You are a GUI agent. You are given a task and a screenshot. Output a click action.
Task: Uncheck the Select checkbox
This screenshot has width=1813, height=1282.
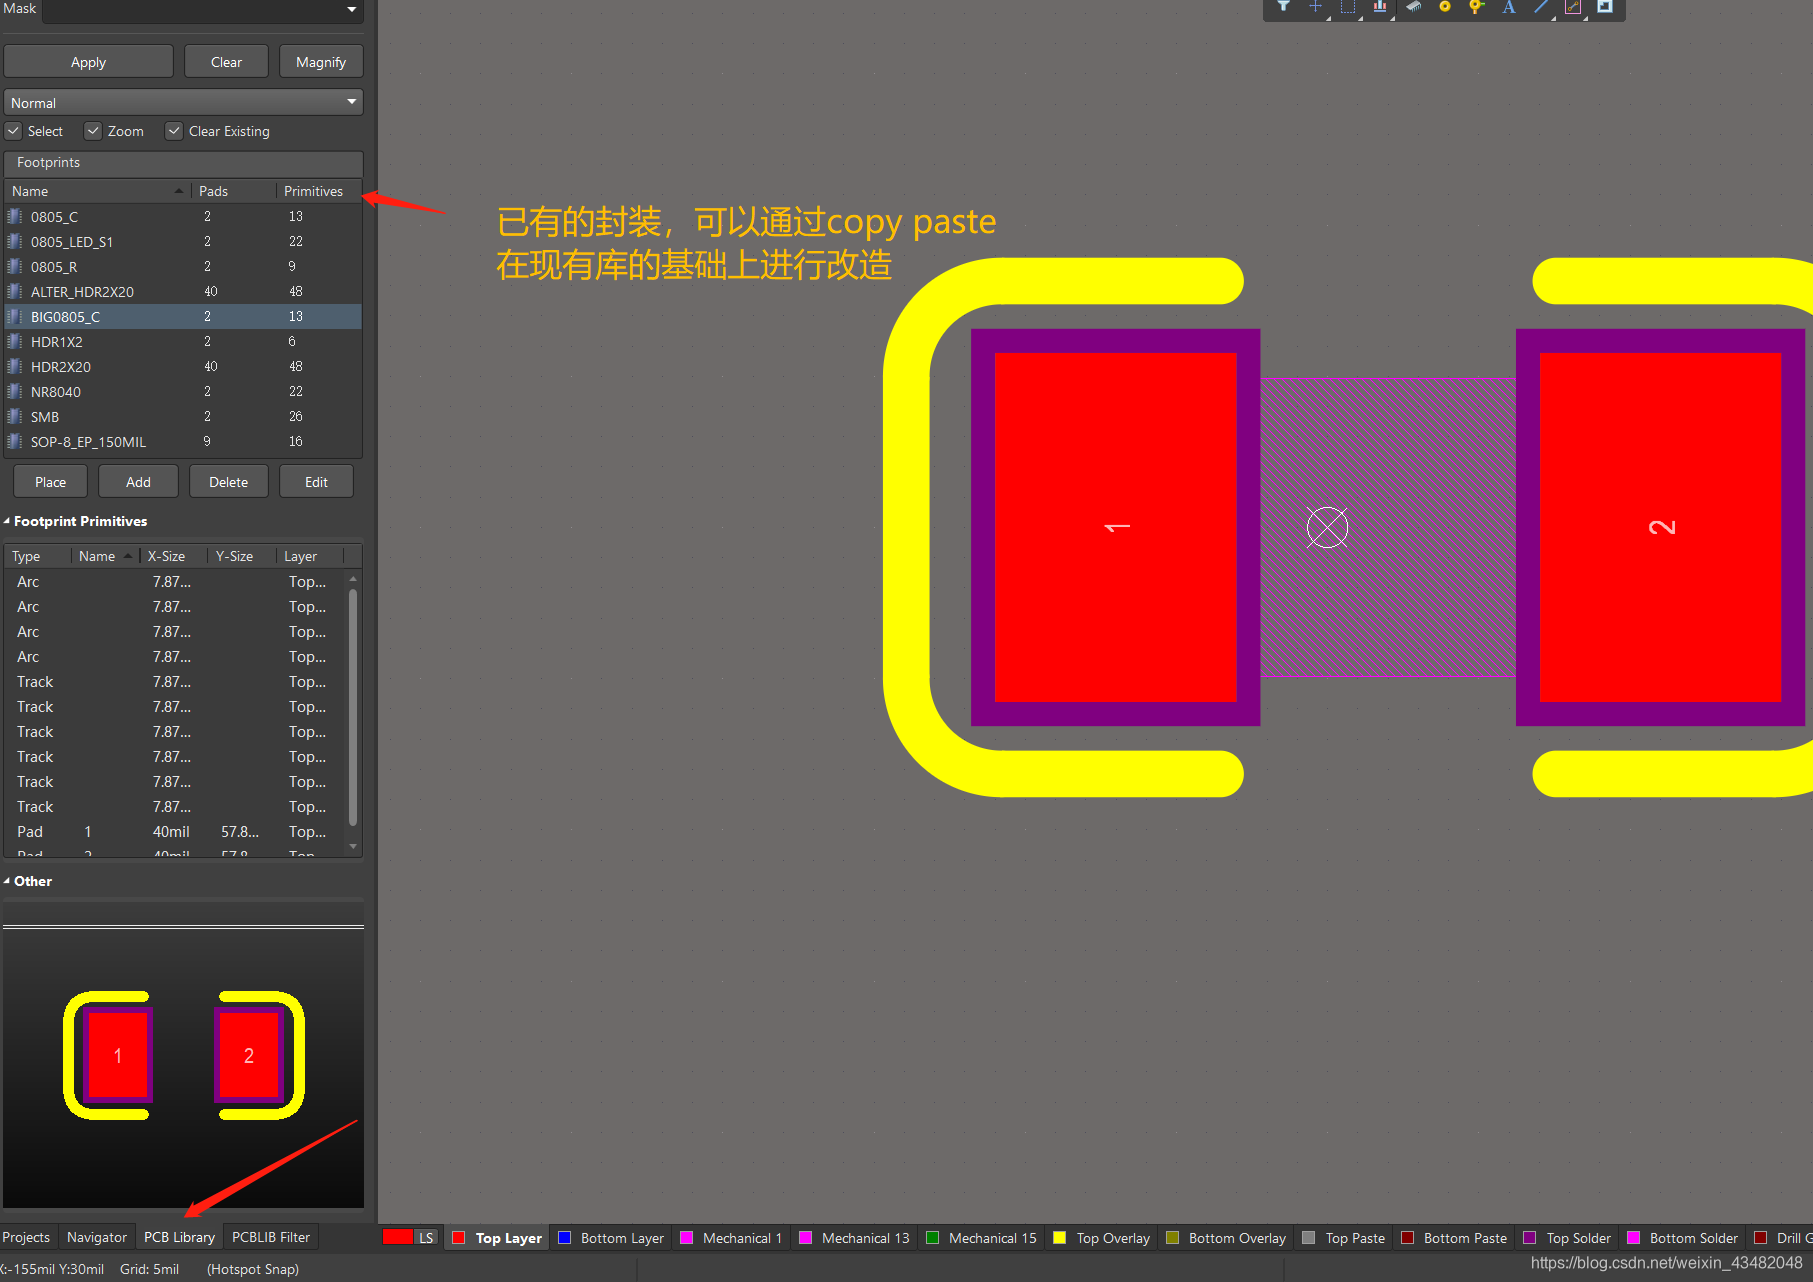14,131
